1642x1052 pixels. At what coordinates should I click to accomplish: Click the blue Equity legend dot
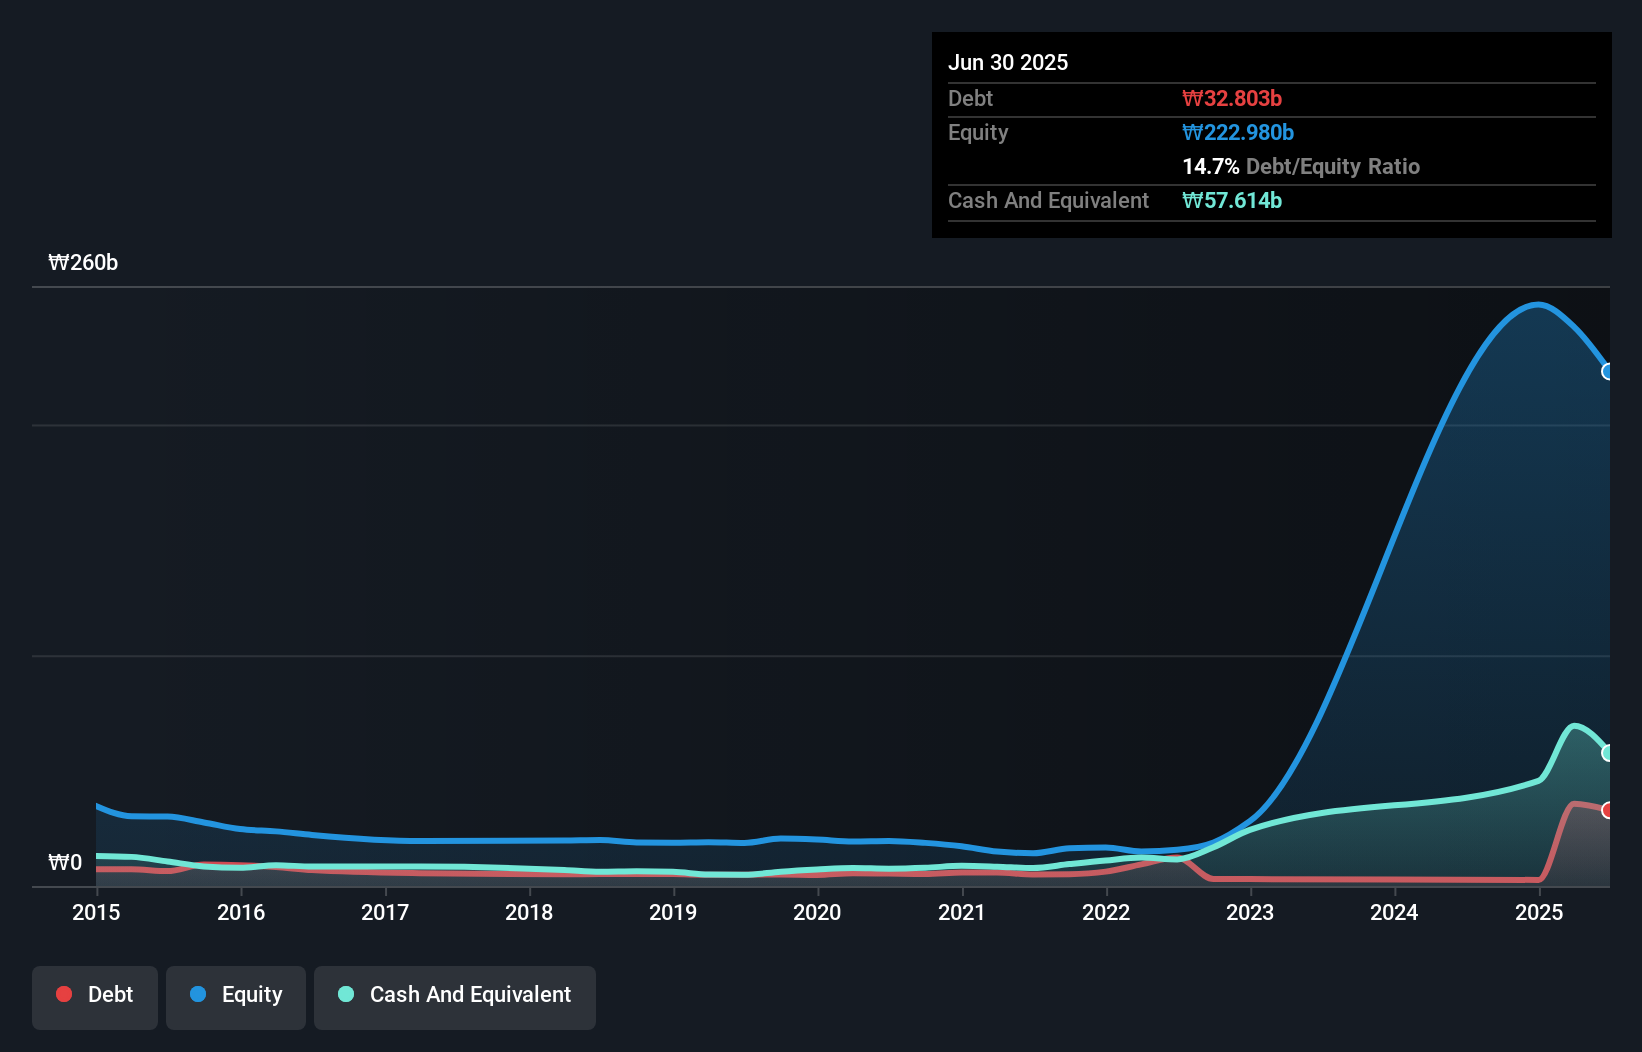point(198,994)
